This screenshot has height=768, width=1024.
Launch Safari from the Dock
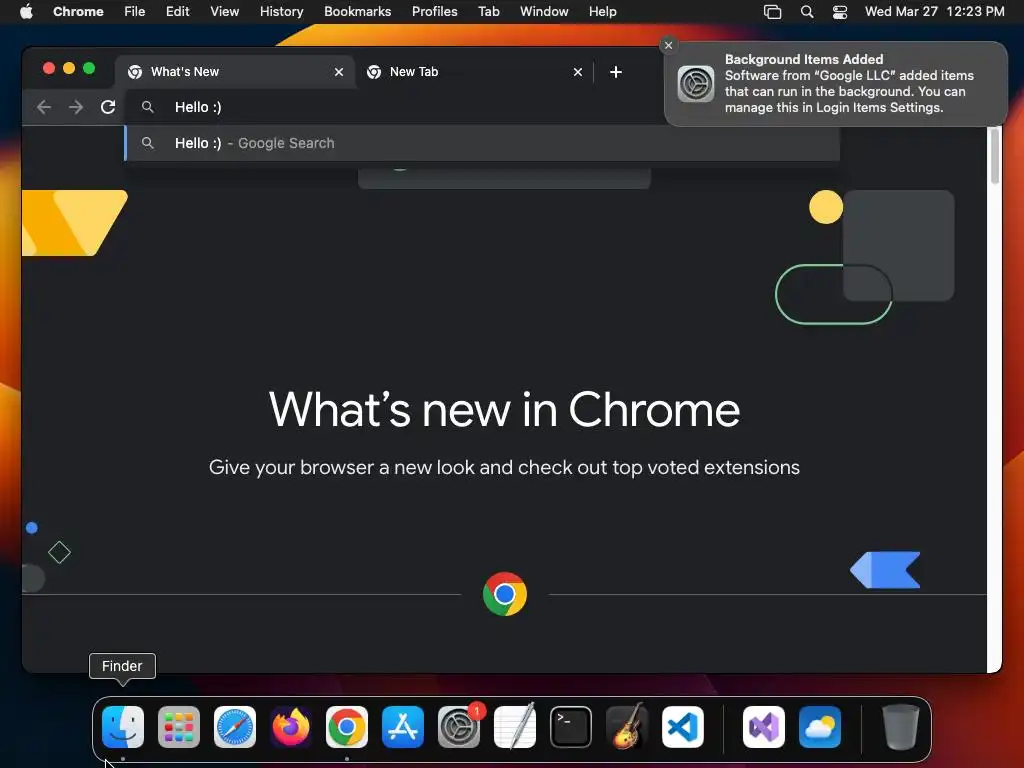point(235,727)
